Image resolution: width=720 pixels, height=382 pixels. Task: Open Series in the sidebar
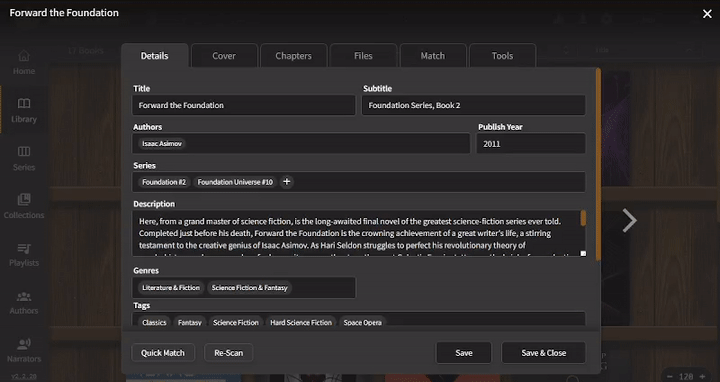[24, 159]
